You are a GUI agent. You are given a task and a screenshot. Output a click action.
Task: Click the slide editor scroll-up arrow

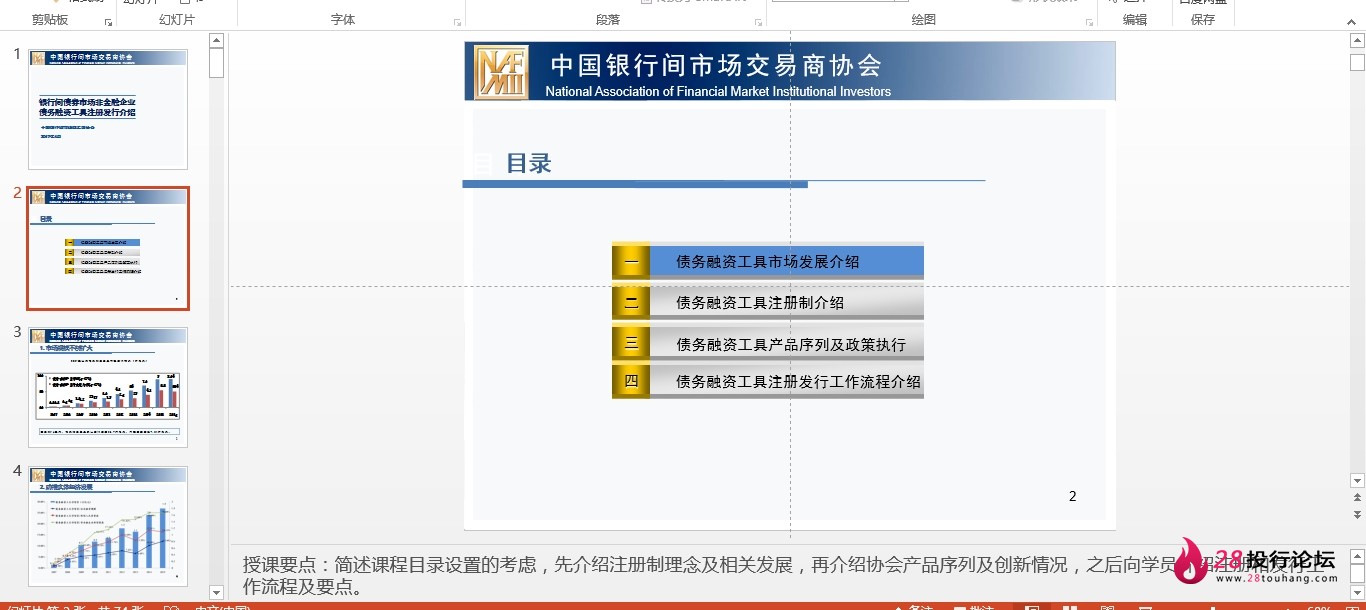(1357, 40)
